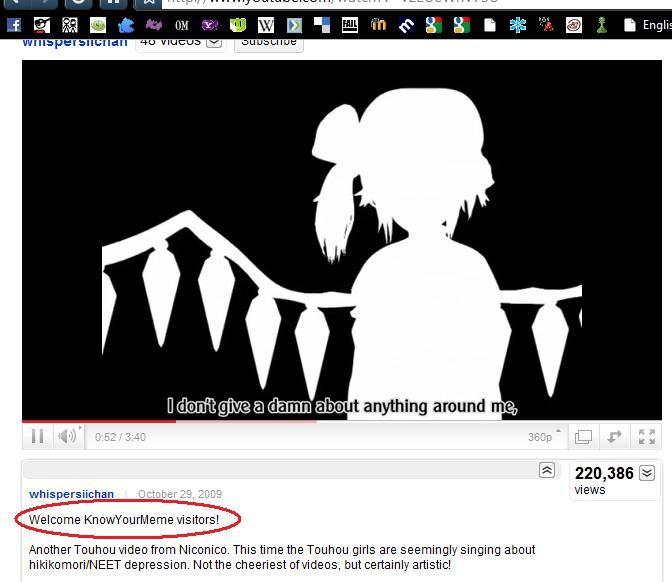Viewport: 672px width, 582px height.
Task: Open the orange 'in' lettered bookmark
Action: (378, 25)
